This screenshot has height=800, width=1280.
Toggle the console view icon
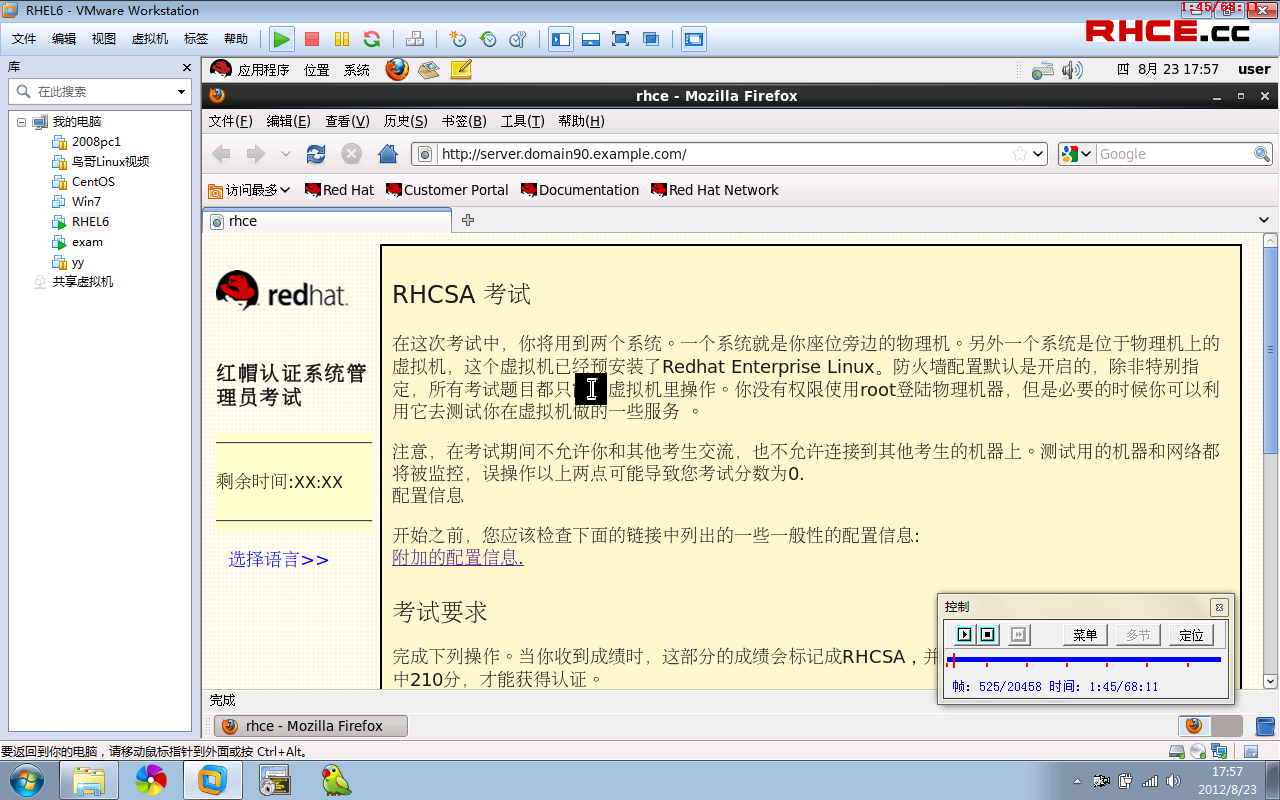(x=694, y=39)
